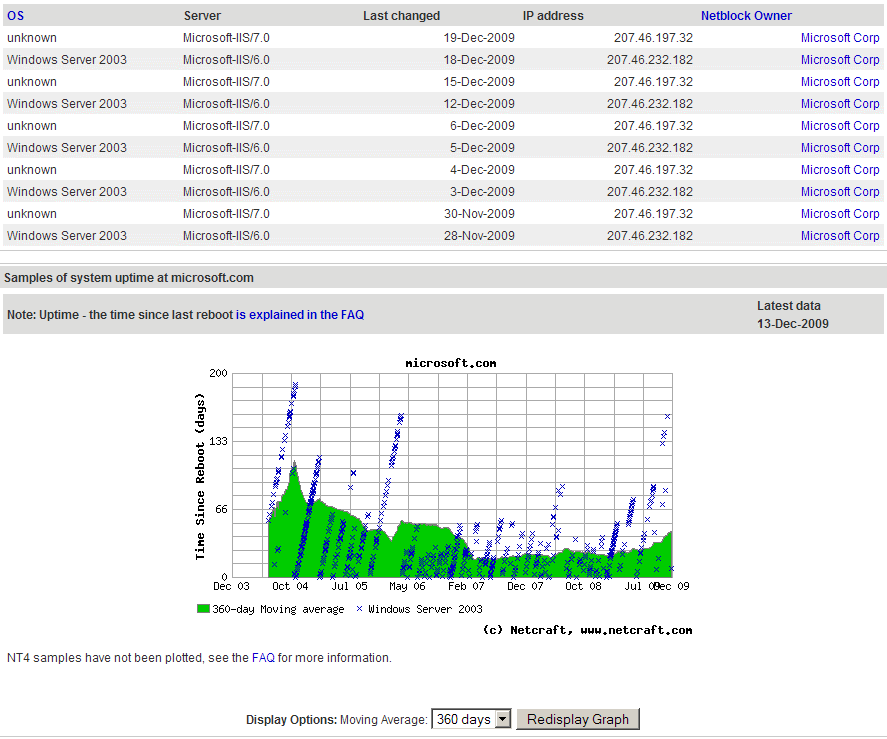887x739 pixels.
Task: Click the OS column header link
Action: [15, 16]
